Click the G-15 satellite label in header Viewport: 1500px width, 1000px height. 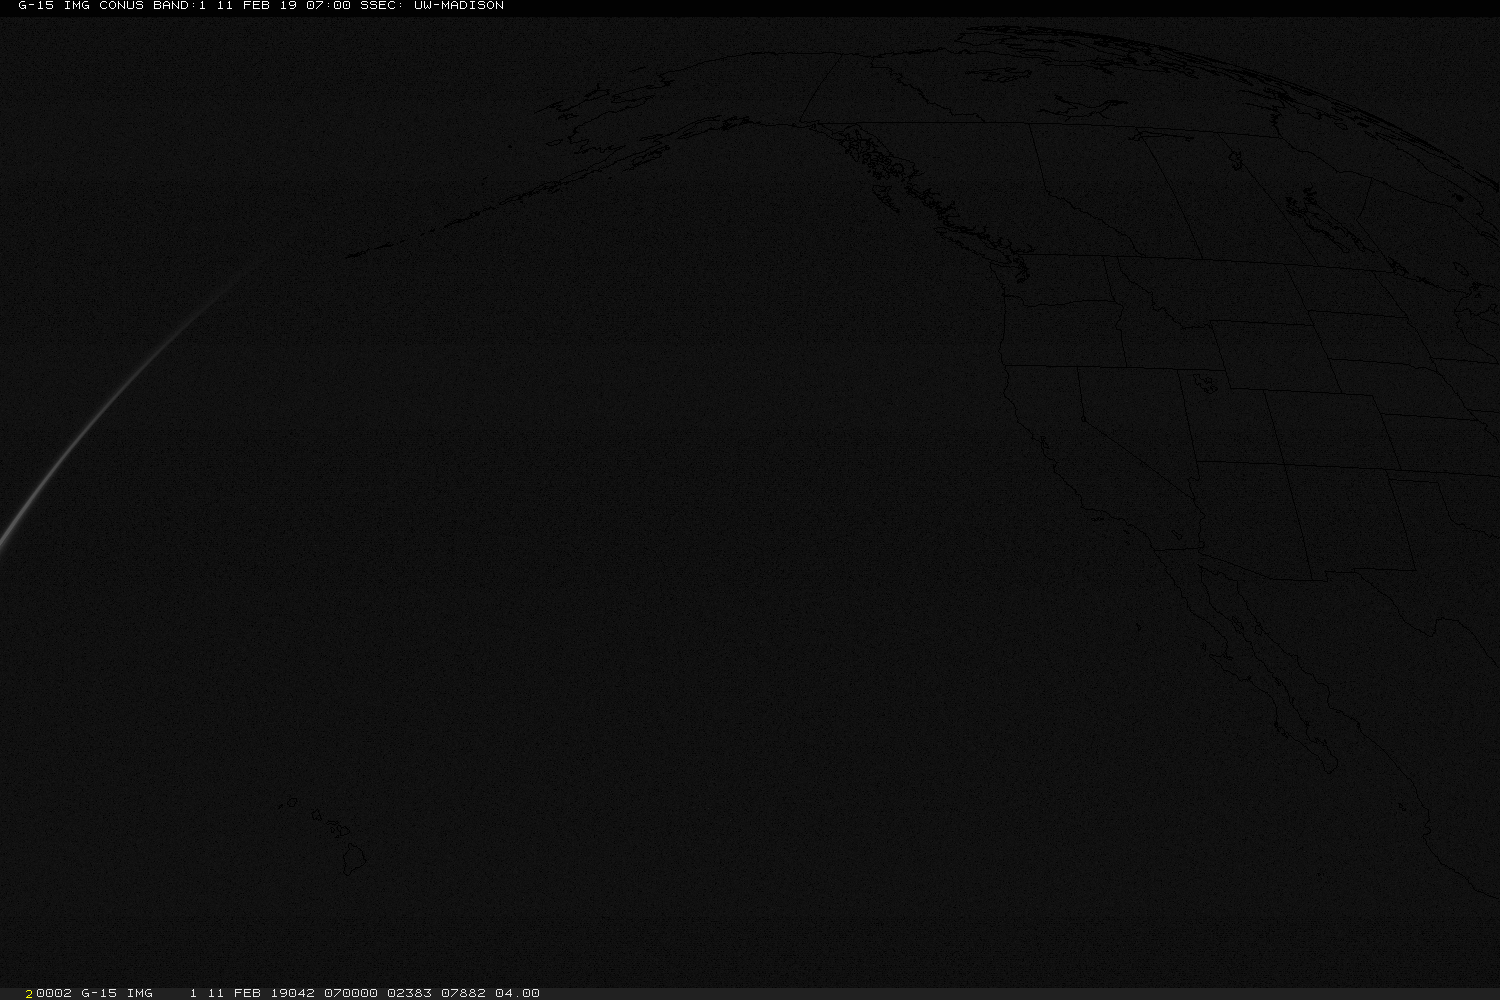click(x=35, y=6)
